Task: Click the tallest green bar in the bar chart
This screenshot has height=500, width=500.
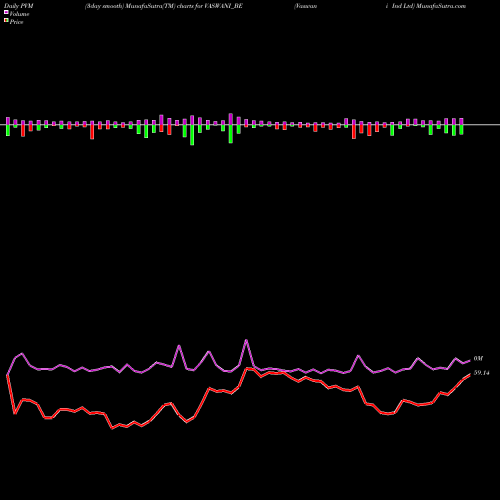Action: pyautogui.click(x=192, y=135)
